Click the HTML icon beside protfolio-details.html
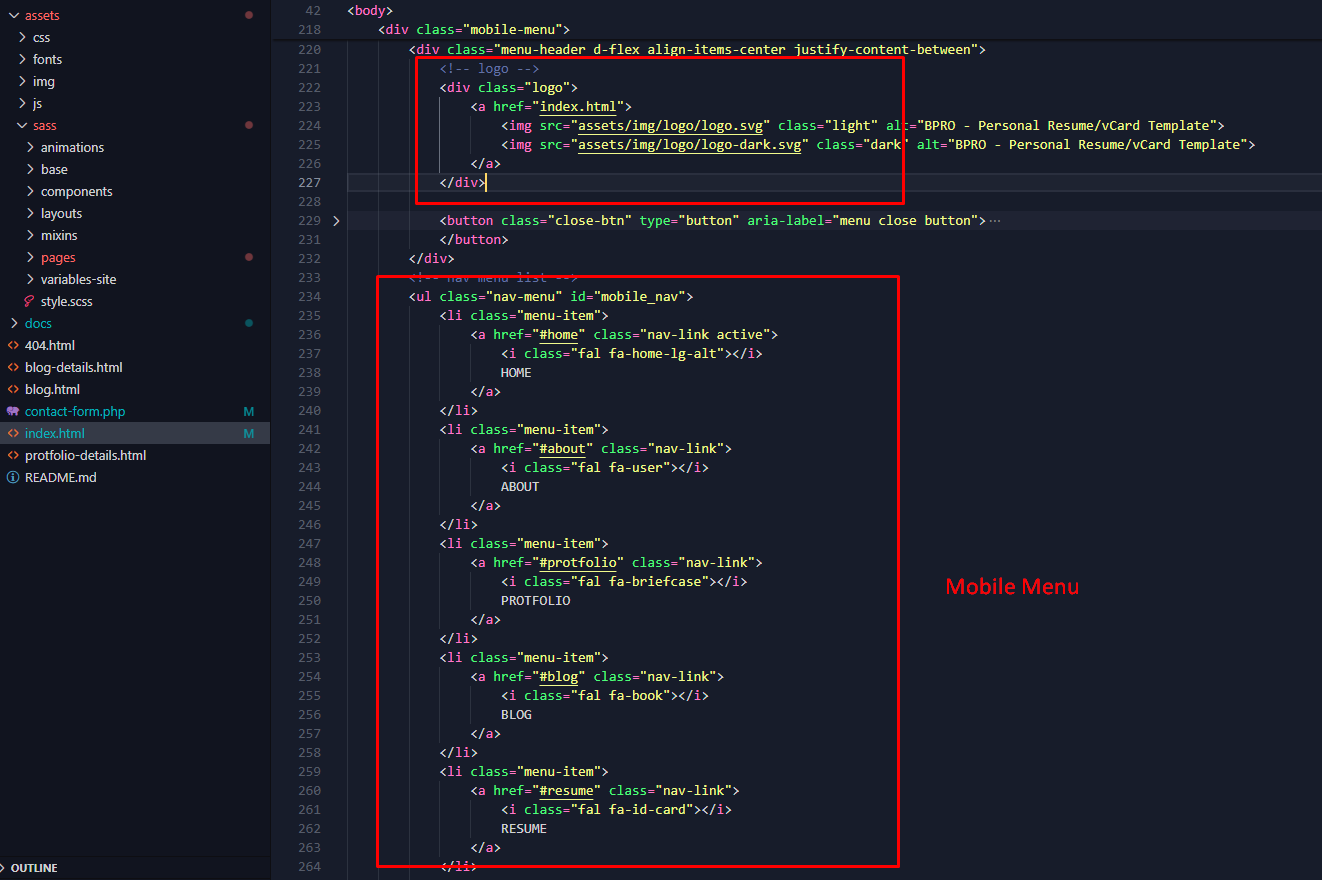1322x880 pixels. [x=13, y=455]
